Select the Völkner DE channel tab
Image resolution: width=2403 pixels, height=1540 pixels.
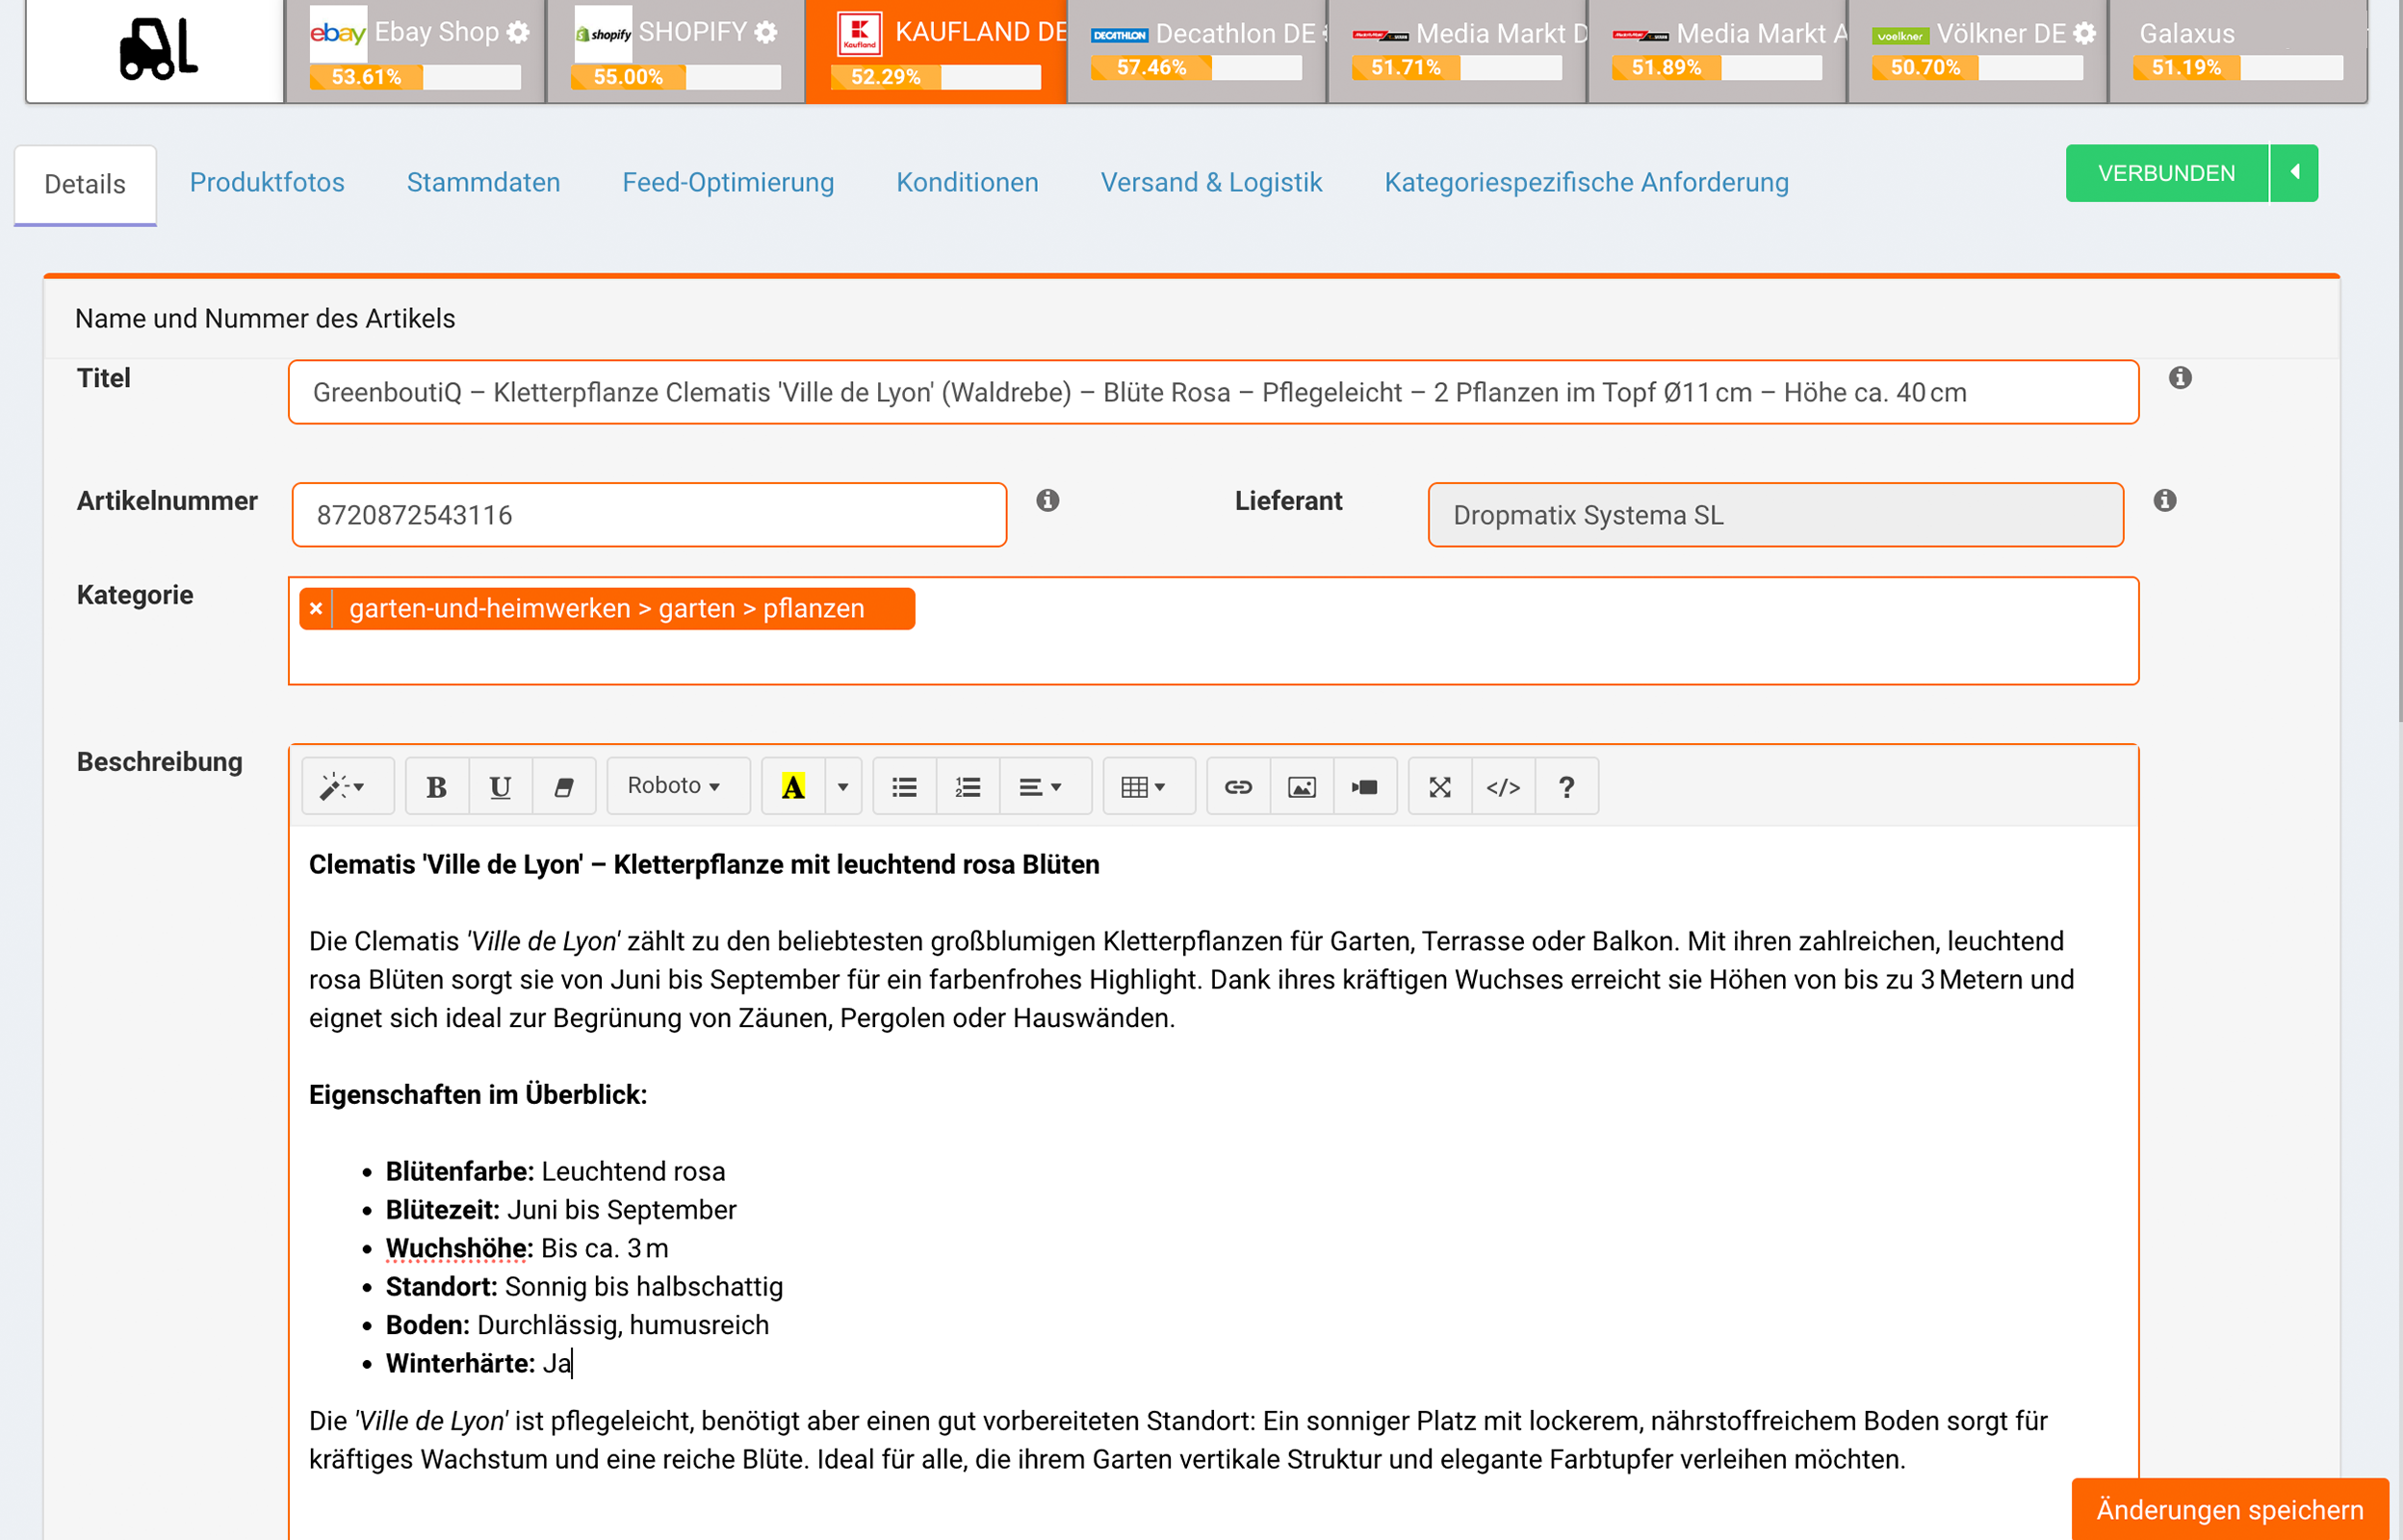[x=1977, y=50]
